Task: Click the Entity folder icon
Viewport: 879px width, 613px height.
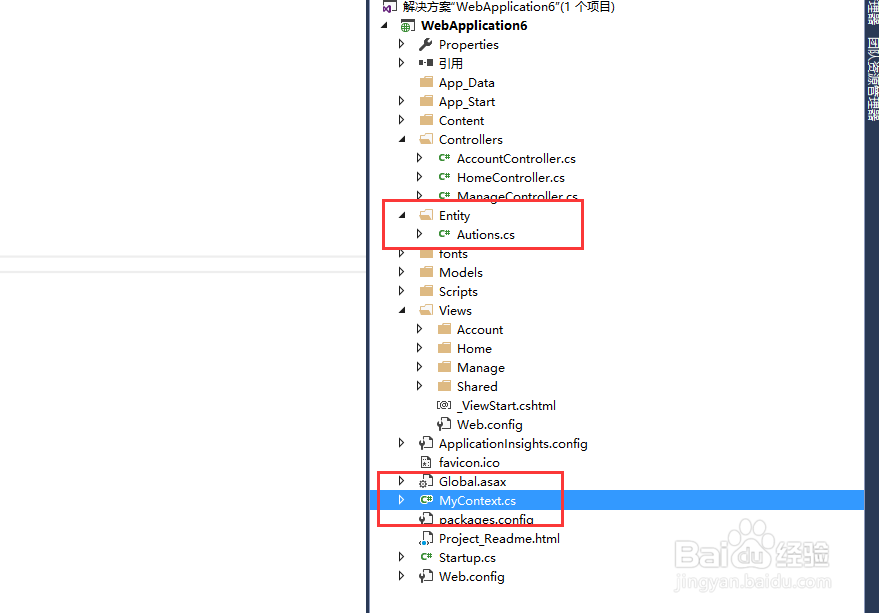Action: [x=426, y=215]
